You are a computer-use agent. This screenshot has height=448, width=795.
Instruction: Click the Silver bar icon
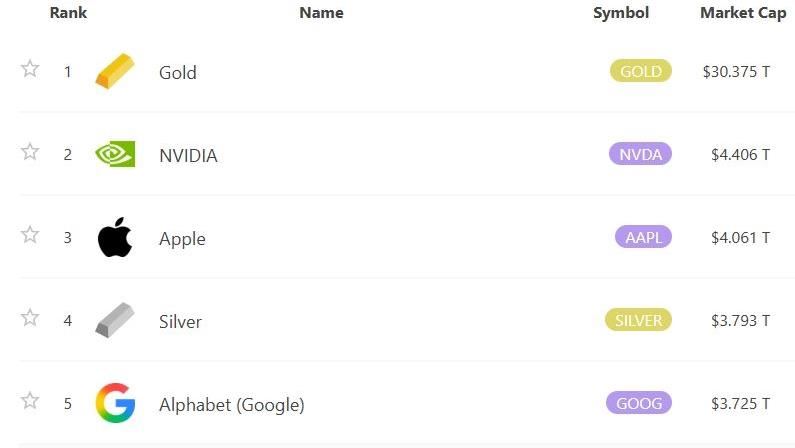click(x=114, y=321)
